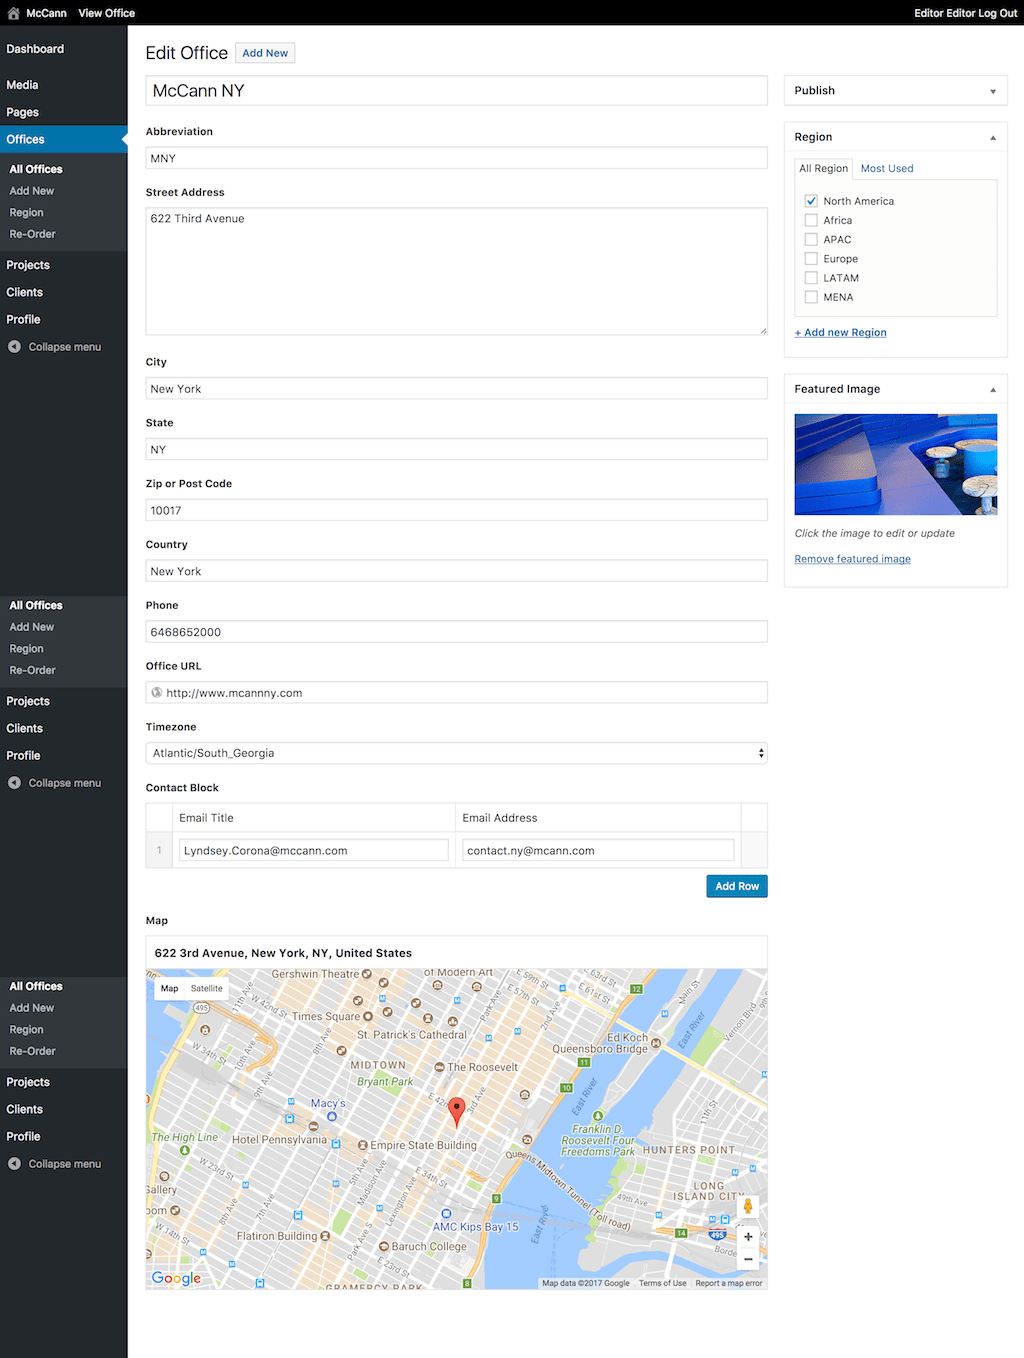
Task: Click the Macy's shopping marker on the map
Action: coord(332,1116)
